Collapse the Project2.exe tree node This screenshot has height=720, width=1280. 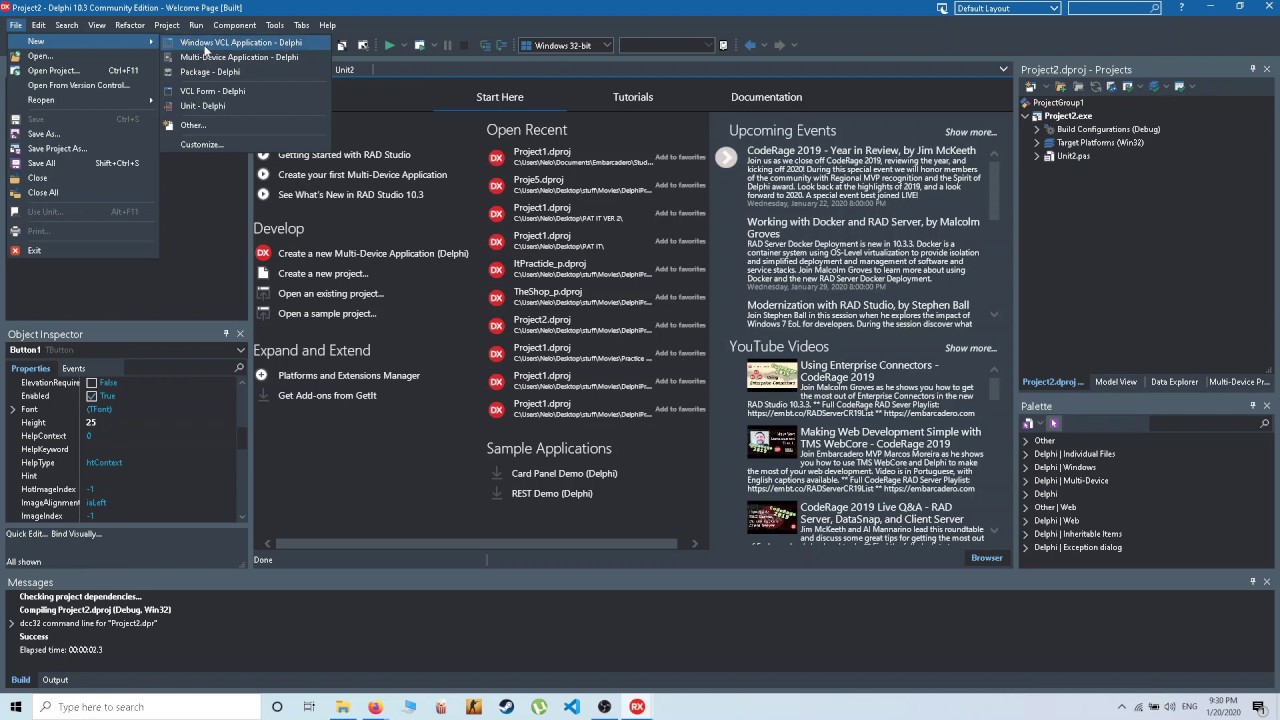[x=1025, y=116]
